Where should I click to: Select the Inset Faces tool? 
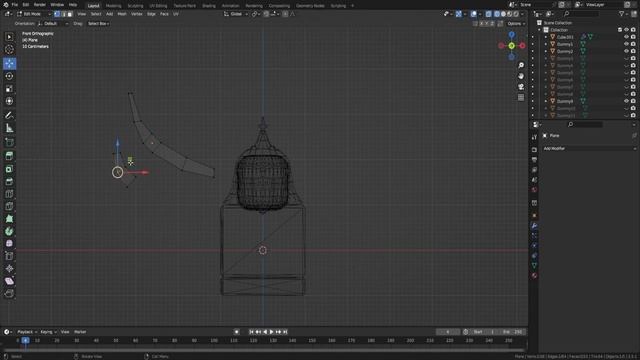(9, 169)
